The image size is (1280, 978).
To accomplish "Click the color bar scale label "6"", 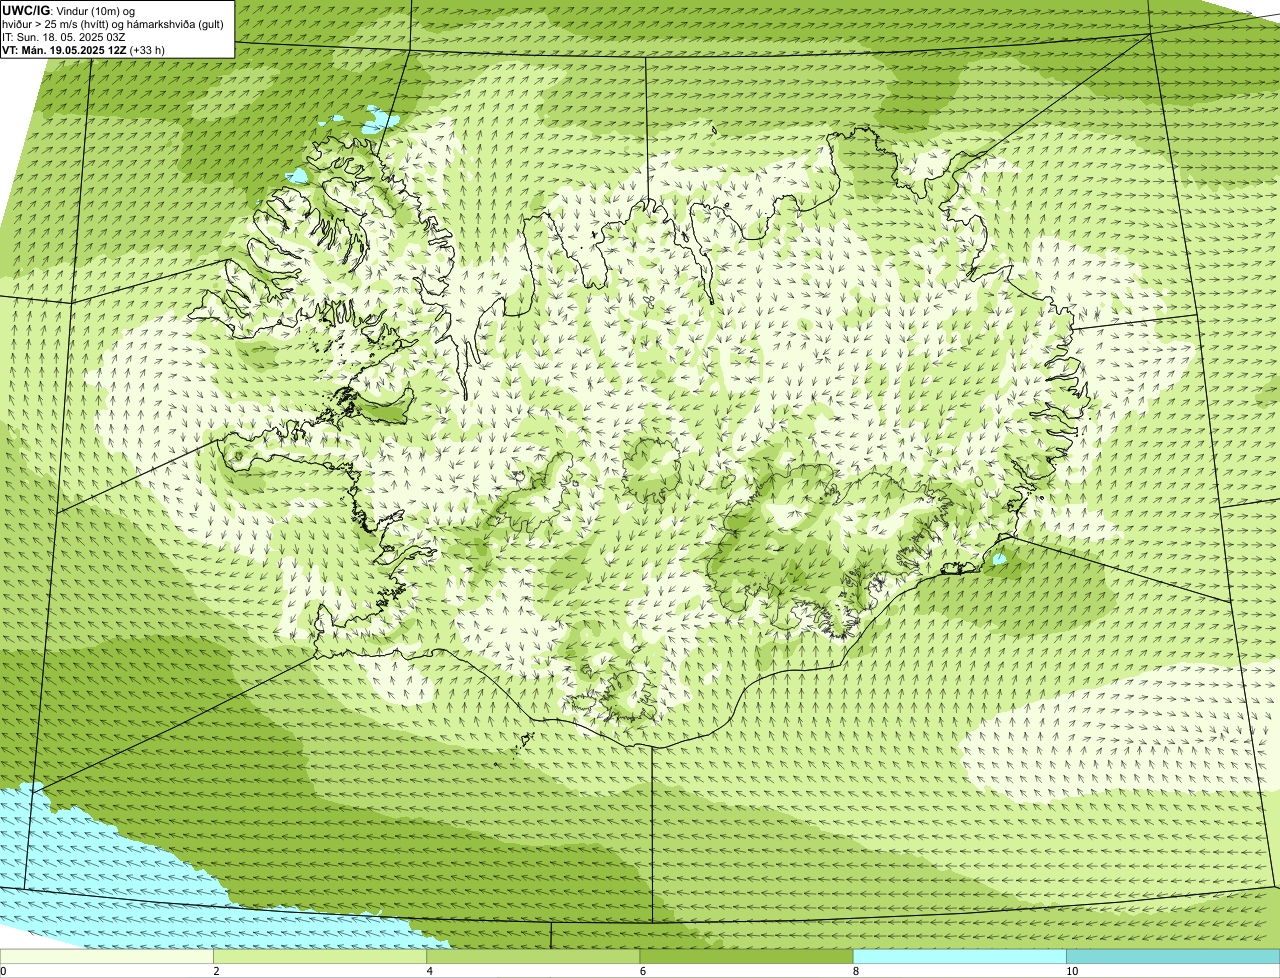I will (643, 971).
